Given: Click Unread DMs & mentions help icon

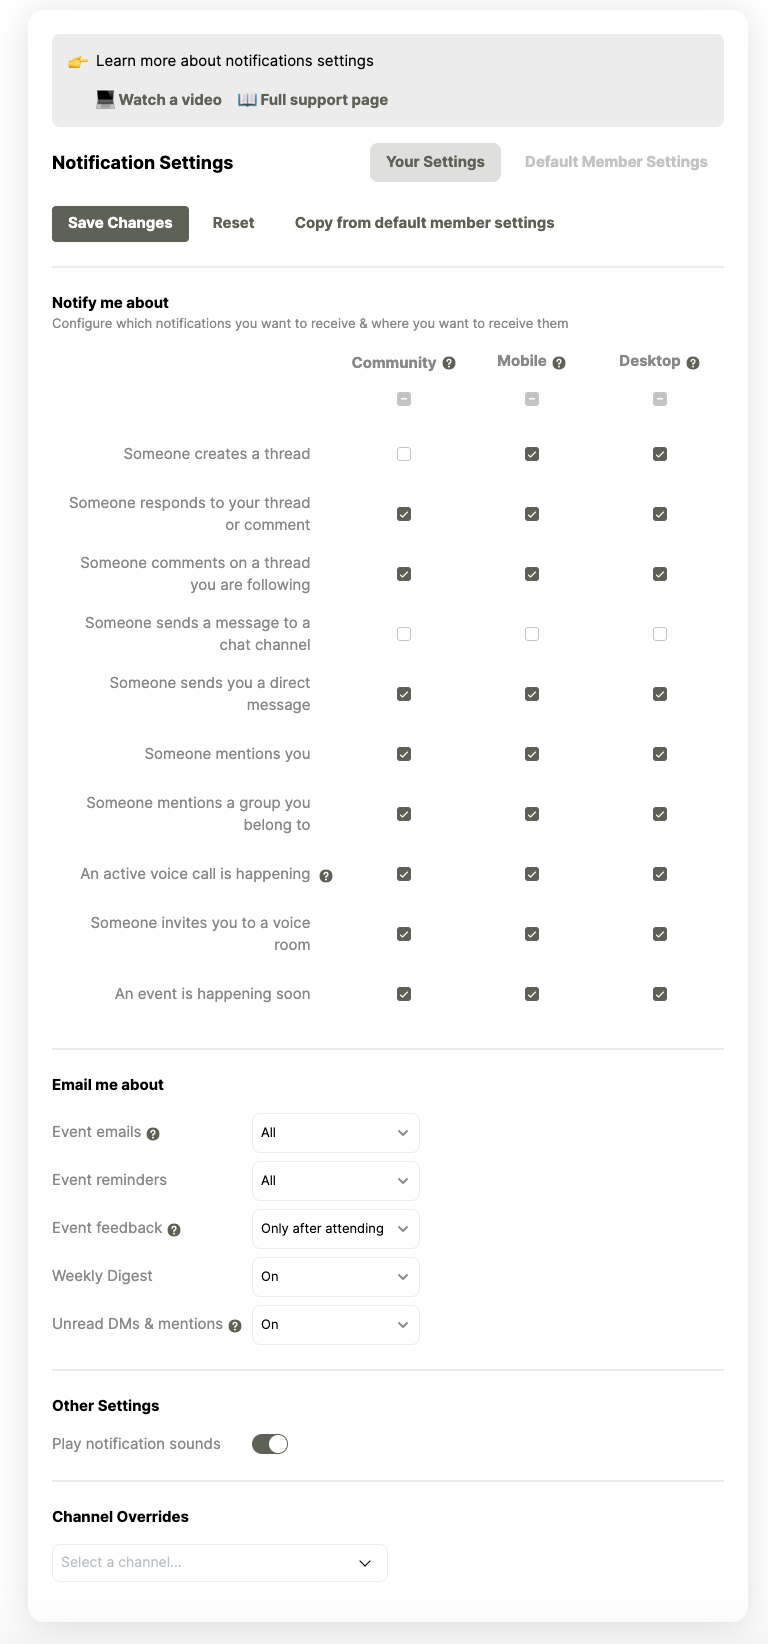Looking at the screenshot, I should pyautogui.click(x=235, y=1326).
